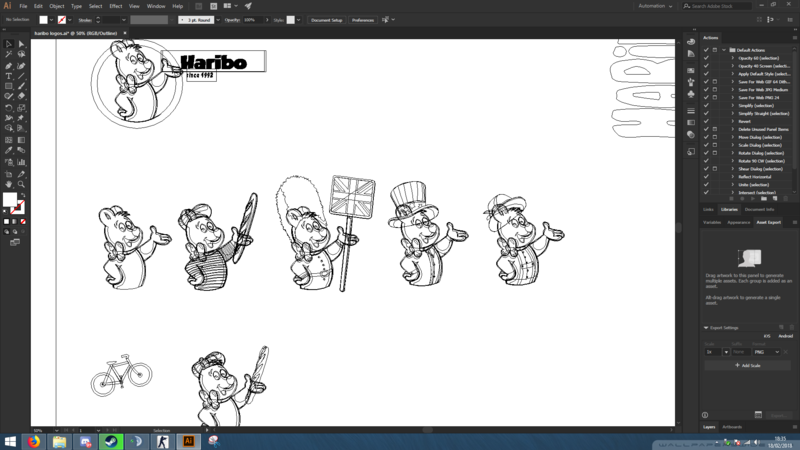800x450 pixels.
Task: Open Firefox from the taskbar
Action: [34, 441]
